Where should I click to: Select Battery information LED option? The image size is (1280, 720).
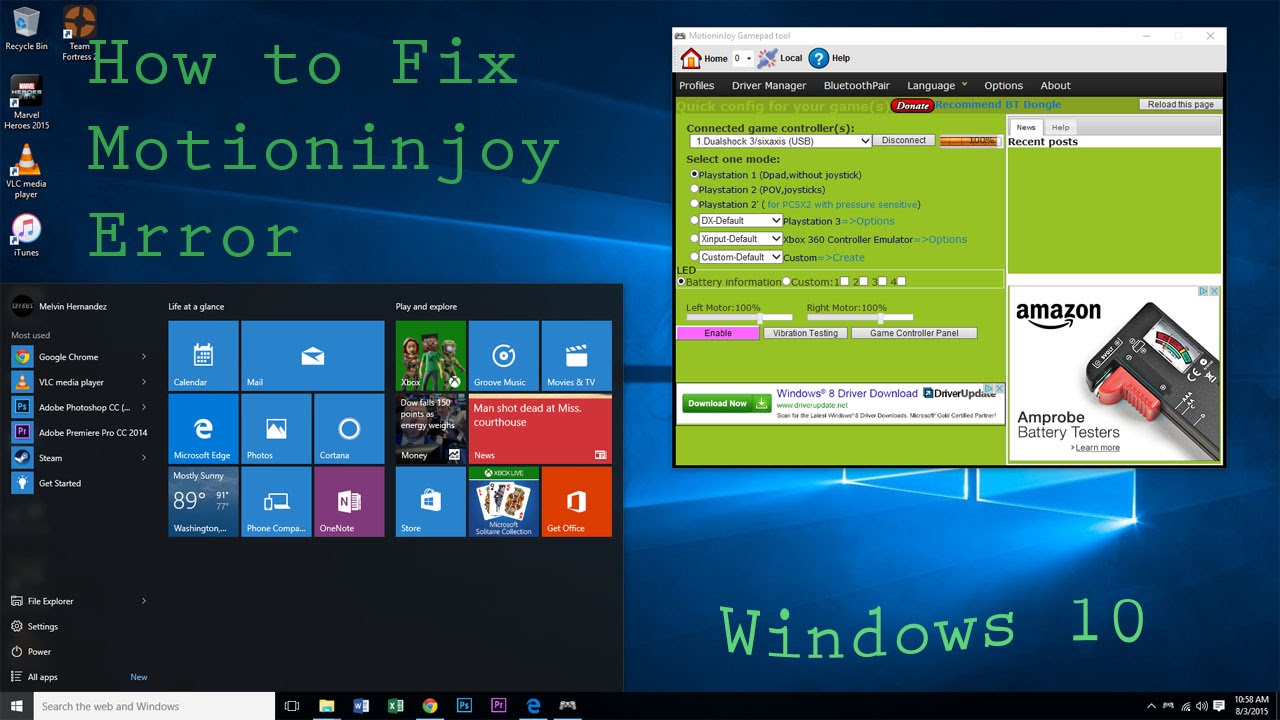(682, 281)
